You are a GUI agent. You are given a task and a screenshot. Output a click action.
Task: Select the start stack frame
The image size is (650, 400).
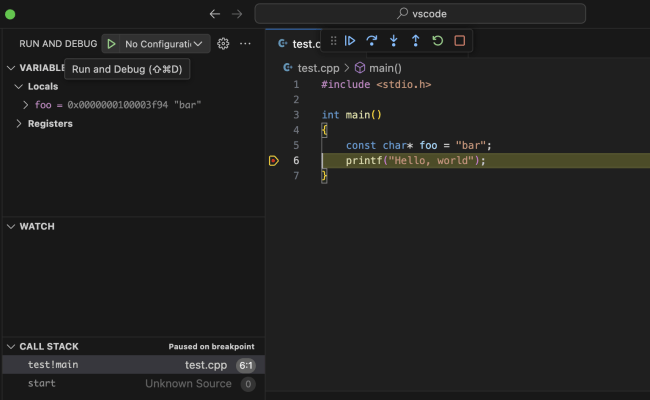(x=133, y=383)
